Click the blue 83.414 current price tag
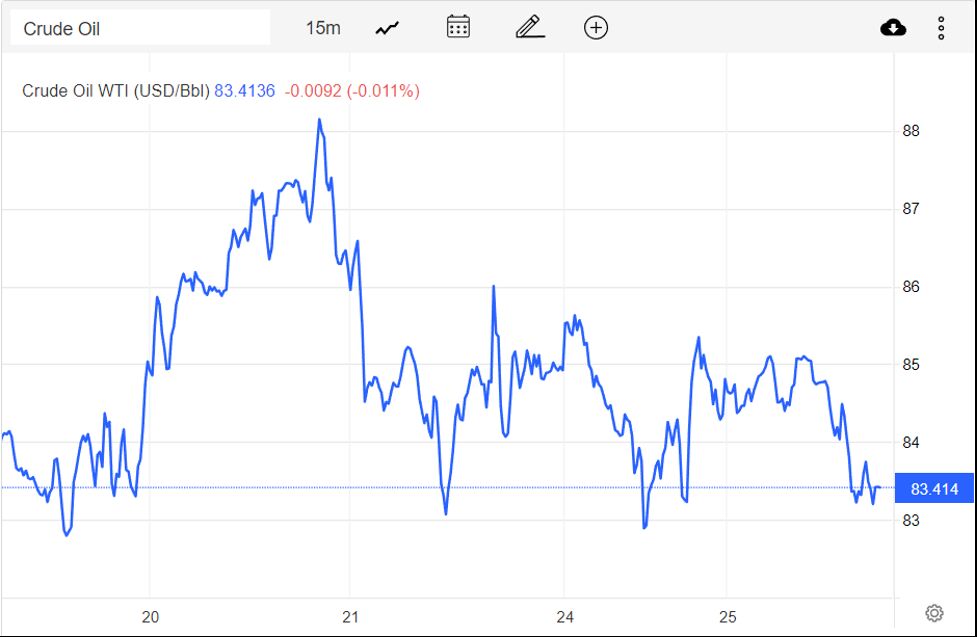 point(934,489)
